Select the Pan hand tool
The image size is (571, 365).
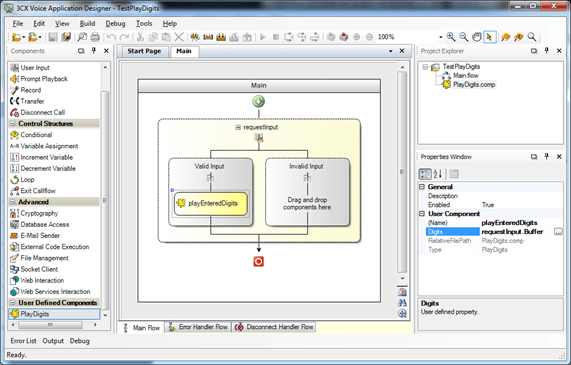[x=476, y=37]
